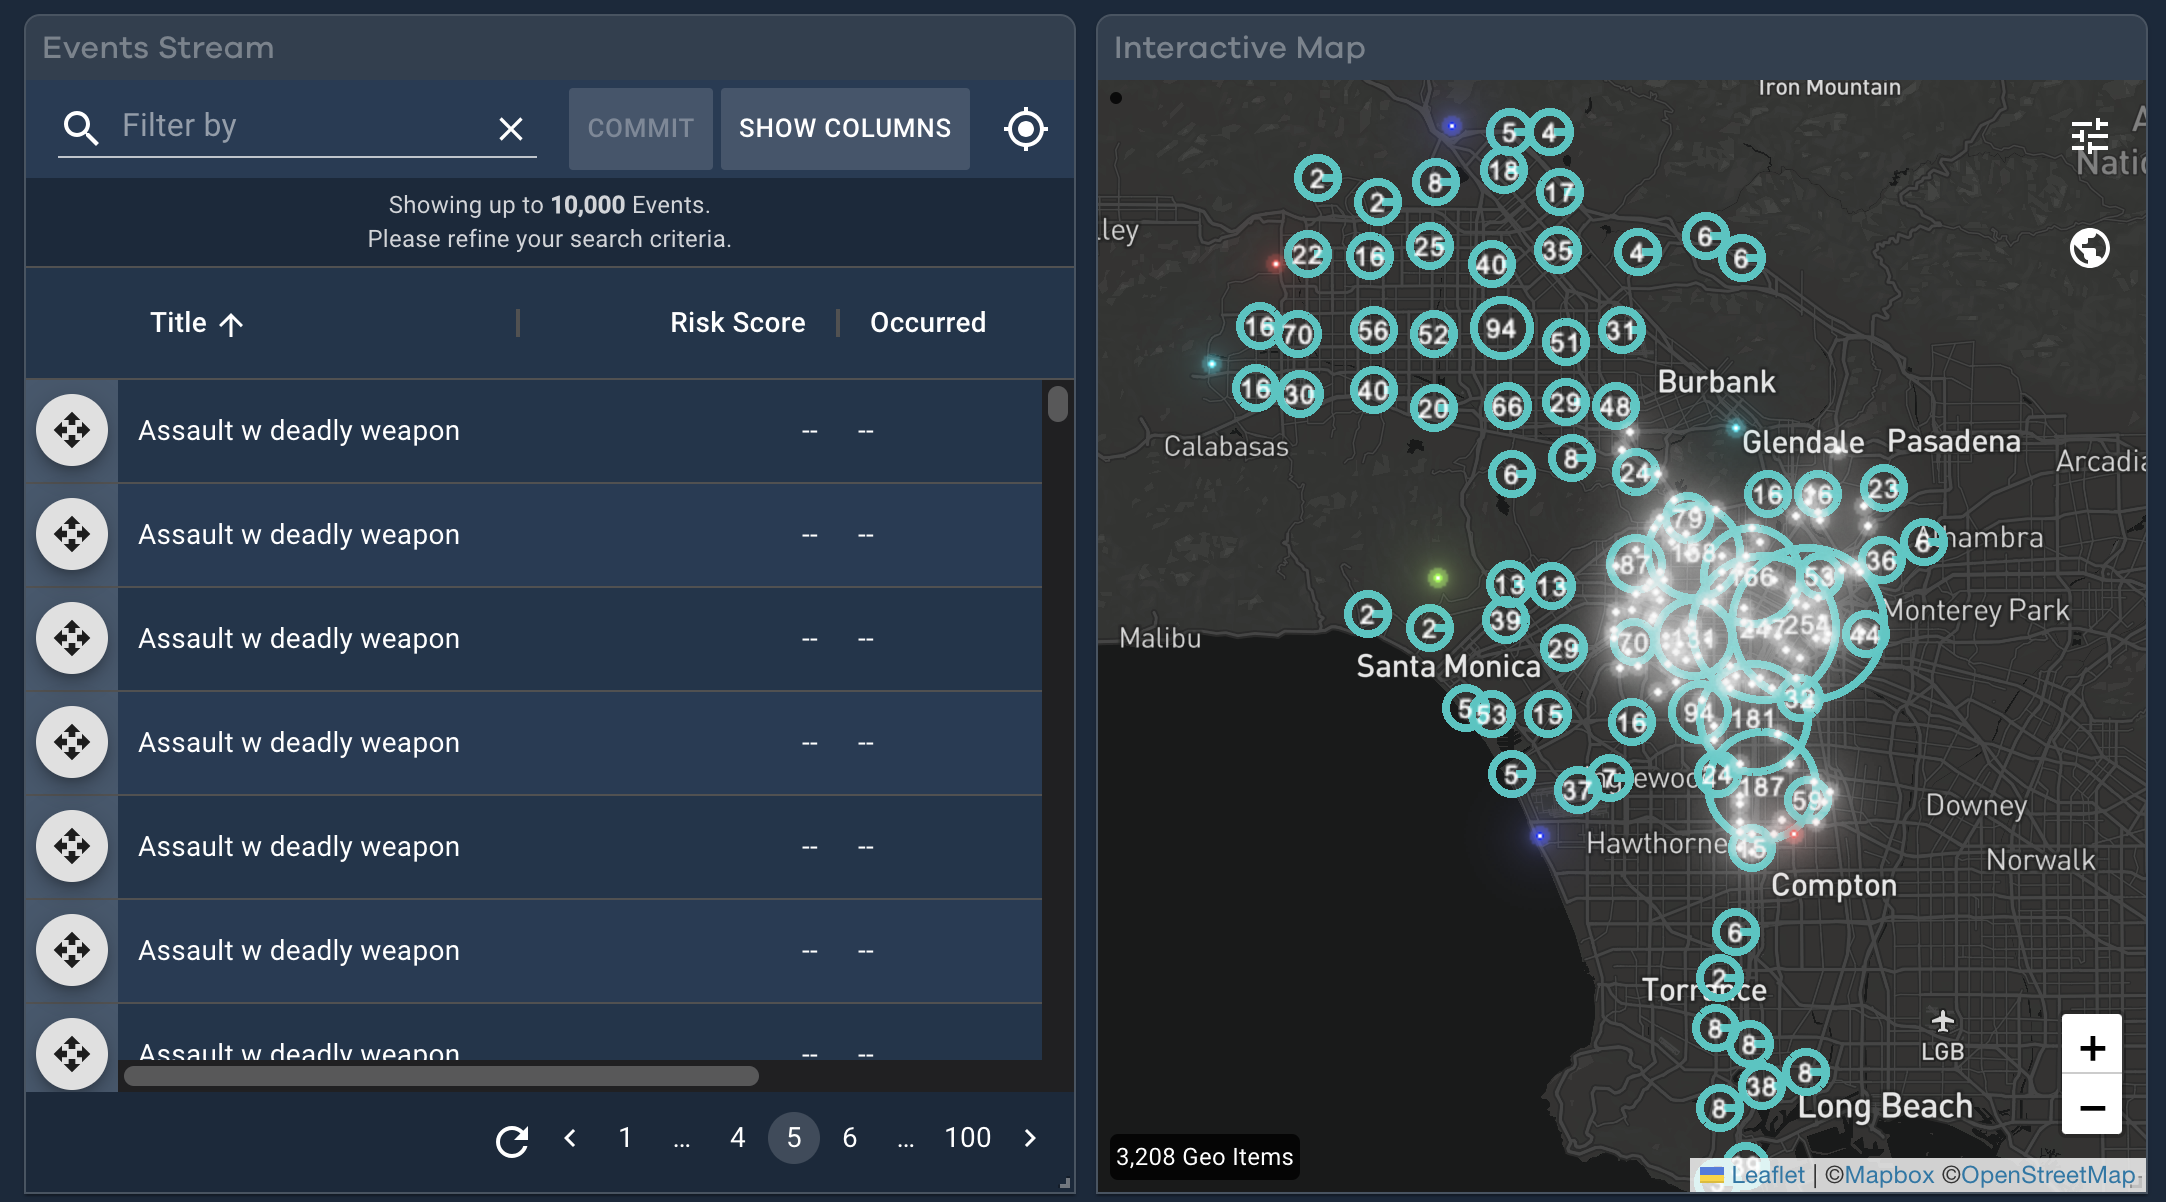Click the horizontal scrollbar of the events table
Image resolution: width=2166 pixels, height=1202 pixels.
point(441,1076)
